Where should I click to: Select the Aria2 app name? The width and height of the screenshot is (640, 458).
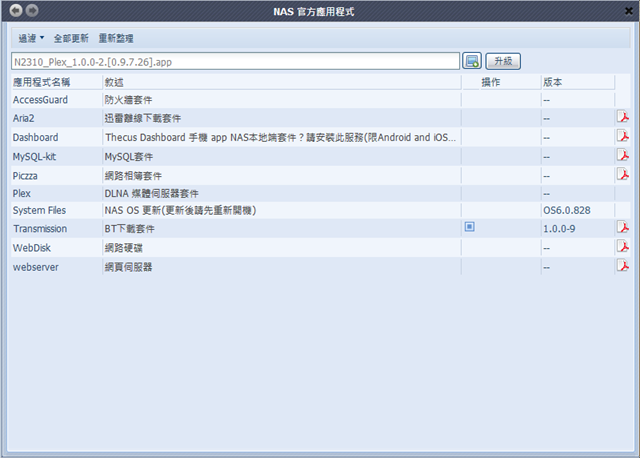tap(24, 118)
